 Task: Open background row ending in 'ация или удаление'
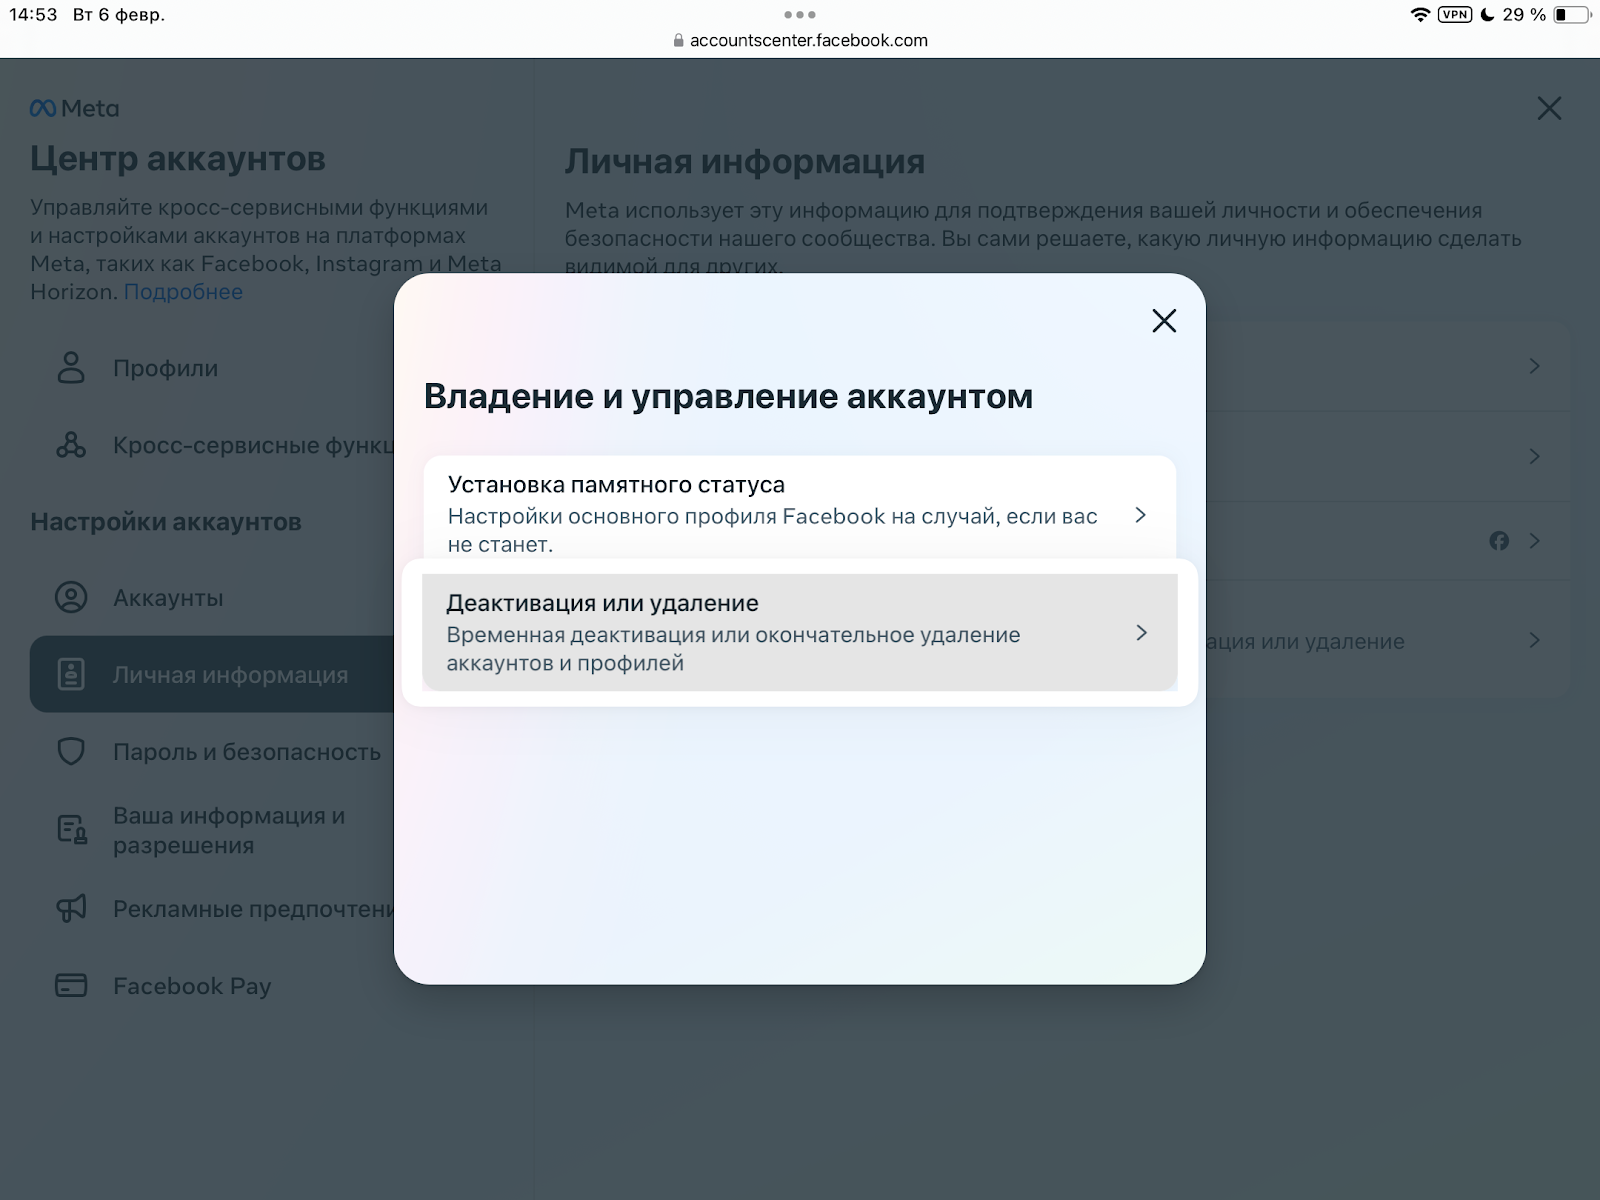(1386, 641)
